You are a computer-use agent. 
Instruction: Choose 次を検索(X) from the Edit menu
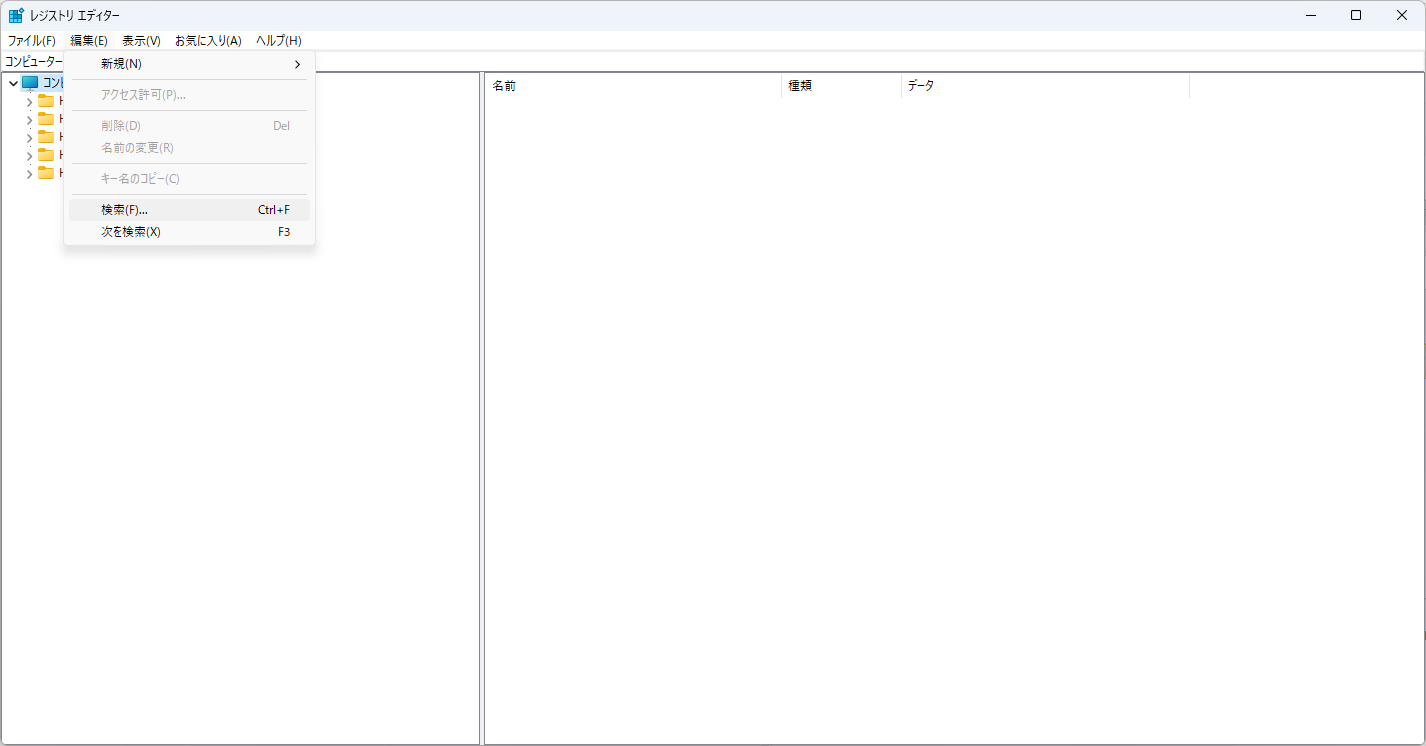189,232
